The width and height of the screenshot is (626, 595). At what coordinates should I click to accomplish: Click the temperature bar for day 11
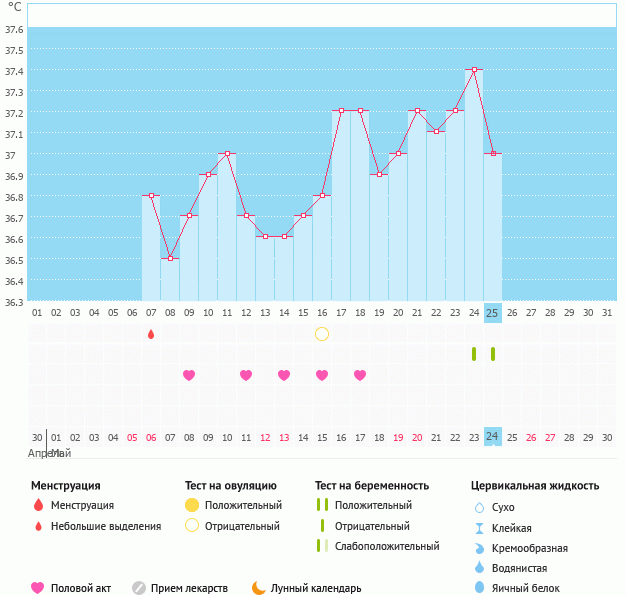pyautogui.click(x=227, y=228)
